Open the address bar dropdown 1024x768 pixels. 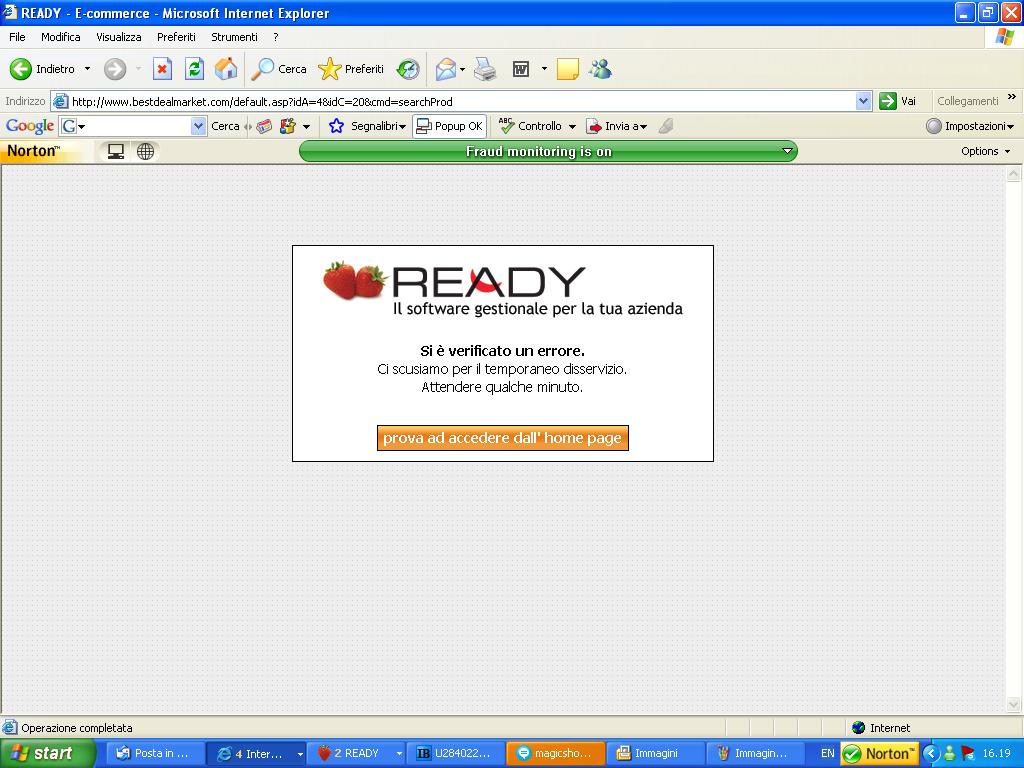pos(863,101)
